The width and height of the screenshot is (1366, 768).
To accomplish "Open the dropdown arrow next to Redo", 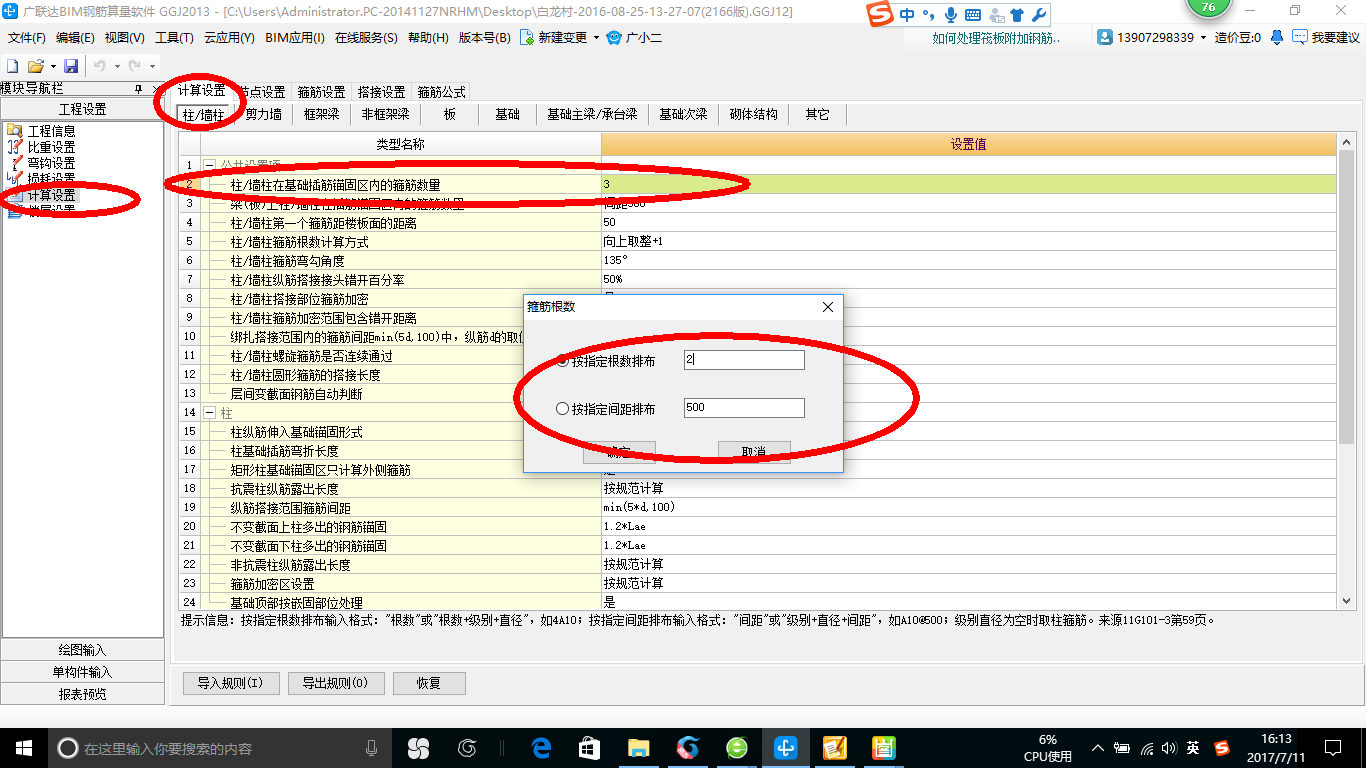I will [150, 66].
